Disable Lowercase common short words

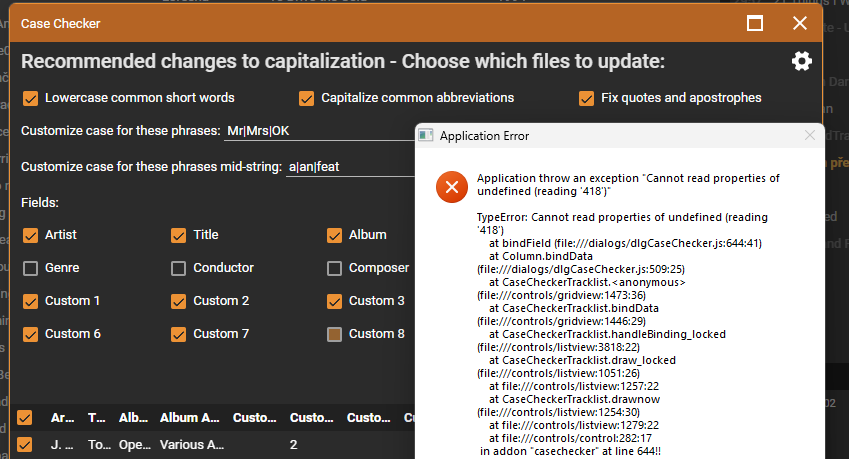[30, 98]
